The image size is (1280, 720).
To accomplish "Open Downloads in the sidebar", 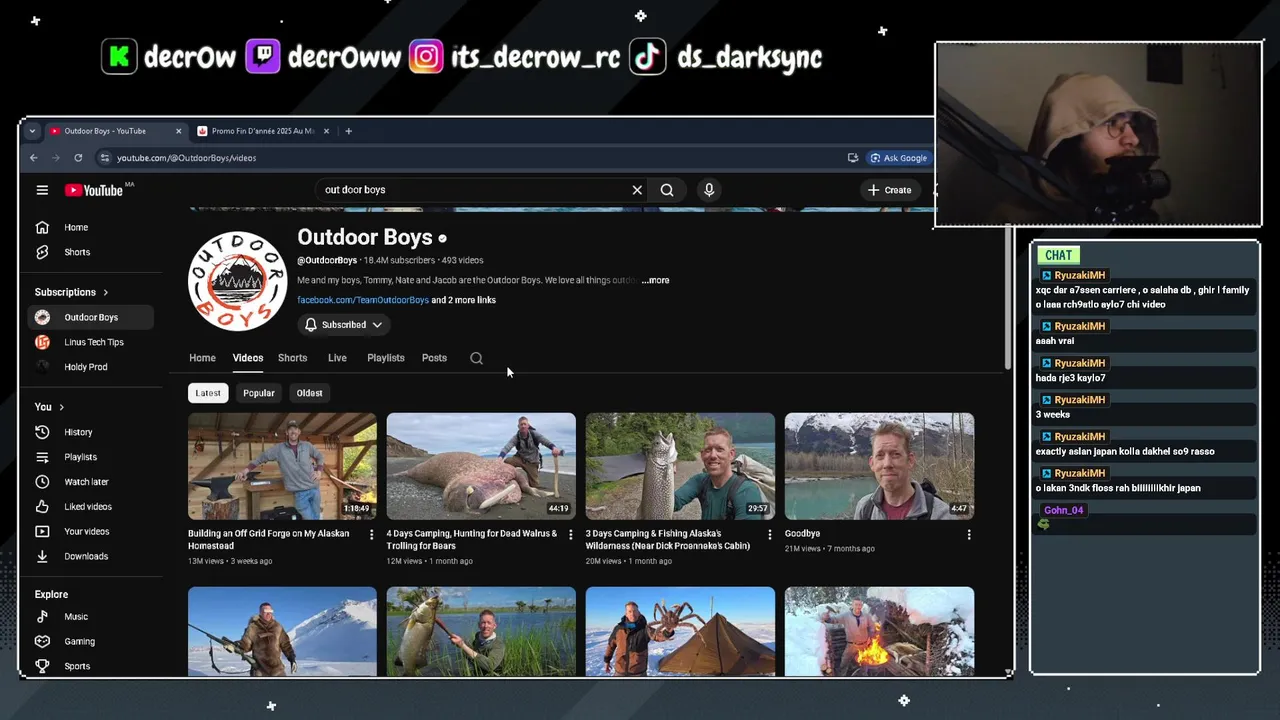I will click(90, 556).
